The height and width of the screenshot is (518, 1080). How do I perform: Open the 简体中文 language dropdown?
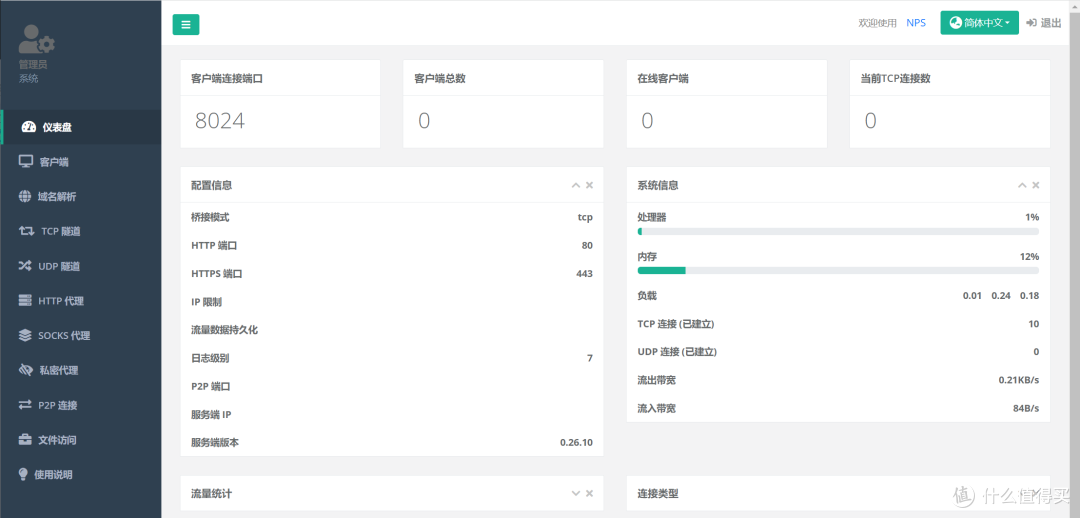(979, 23)
